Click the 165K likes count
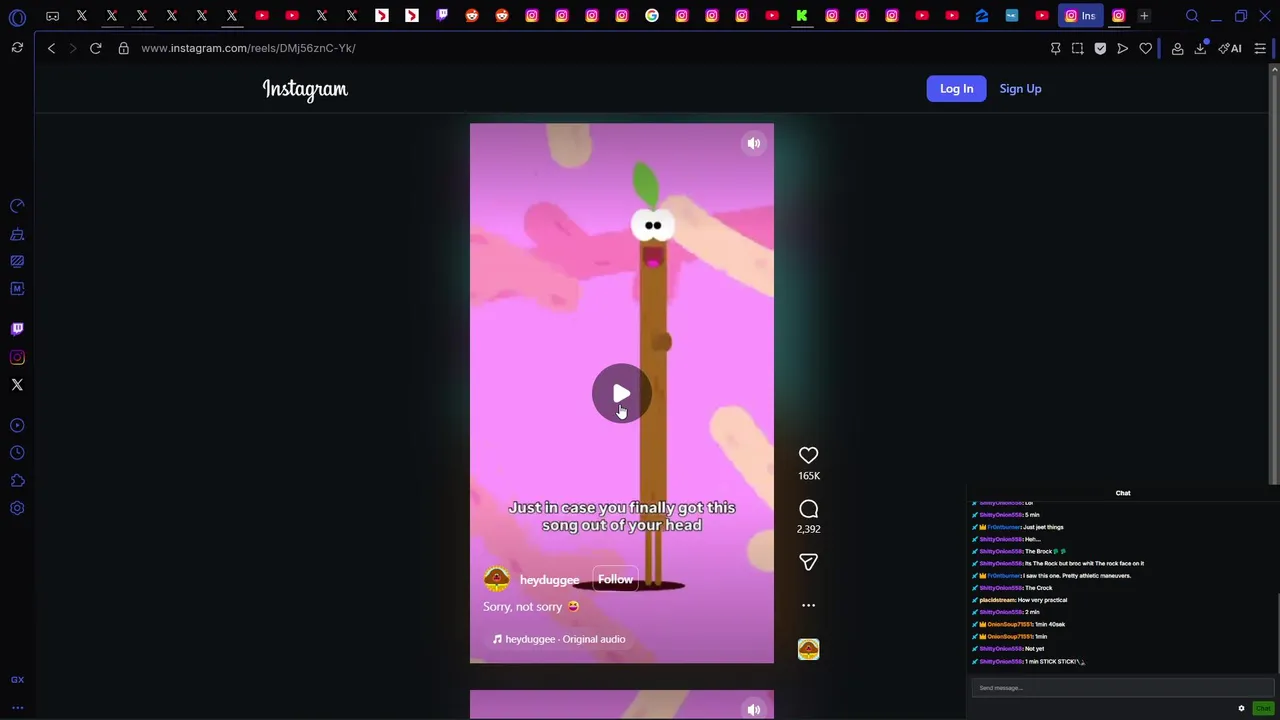Image resolution: width=1280 pixels, height=720 pixels. (x=808, y=476)
